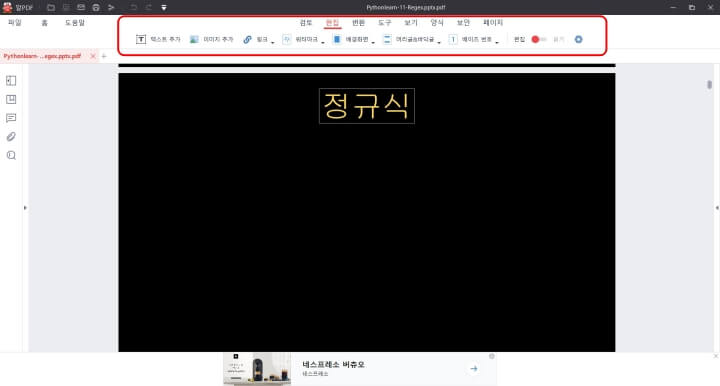Screen dimensions: 720x386
Task: Expand the 배경화면 dropdown arrow
Action: pyautogui.click(x=373, y=42)
